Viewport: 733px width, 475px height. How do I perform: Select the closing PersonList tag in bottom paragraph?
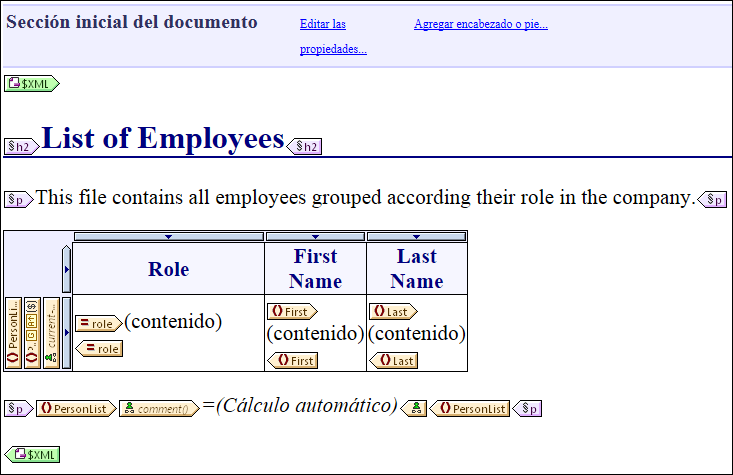469,409
